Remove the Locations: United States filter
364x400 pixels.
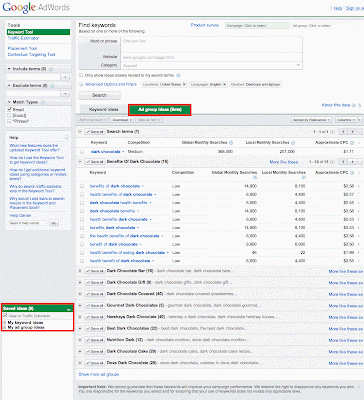184,85
